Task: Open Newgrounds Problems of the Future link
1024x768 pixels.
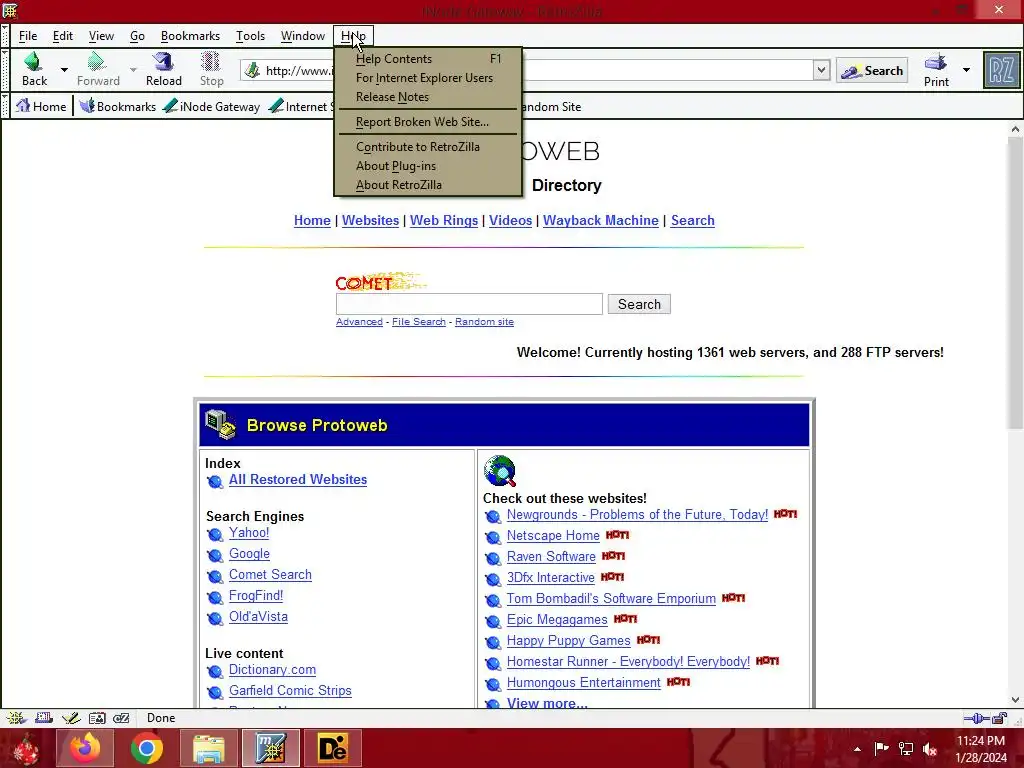Action: point(637,515)
